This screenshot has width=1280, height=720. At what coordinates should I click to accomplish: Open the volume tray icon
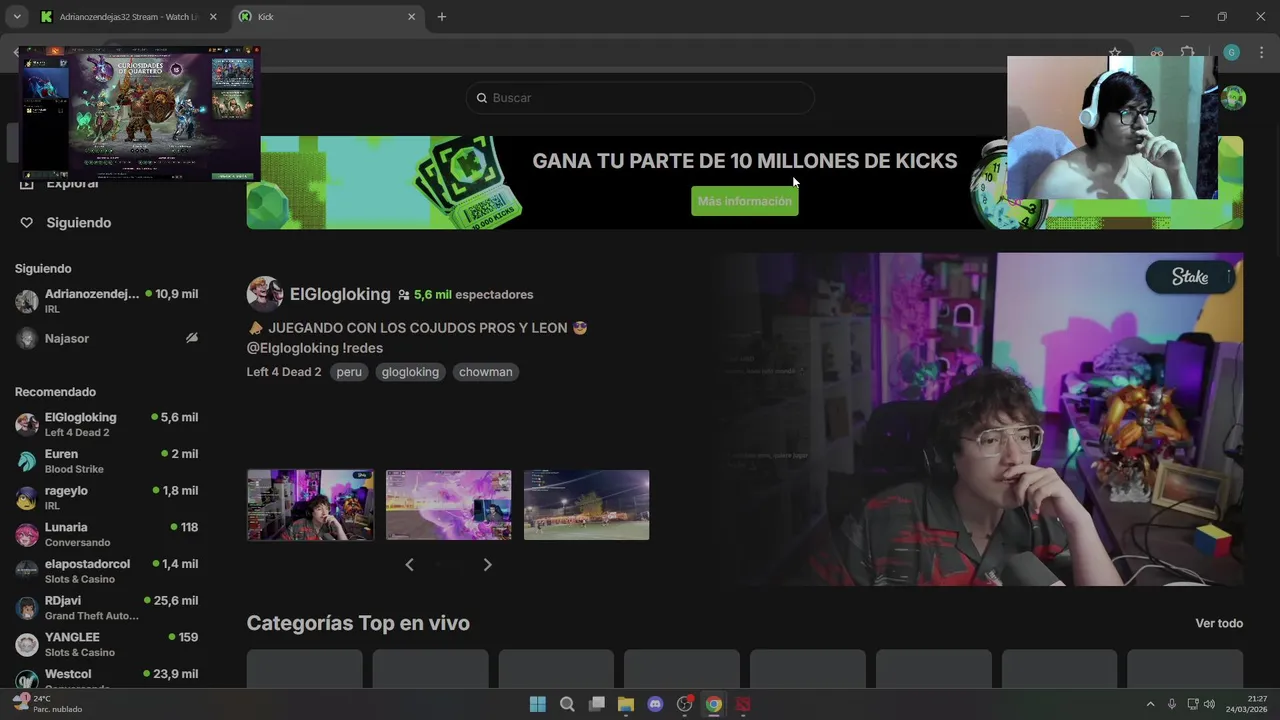coord(1209,704)
